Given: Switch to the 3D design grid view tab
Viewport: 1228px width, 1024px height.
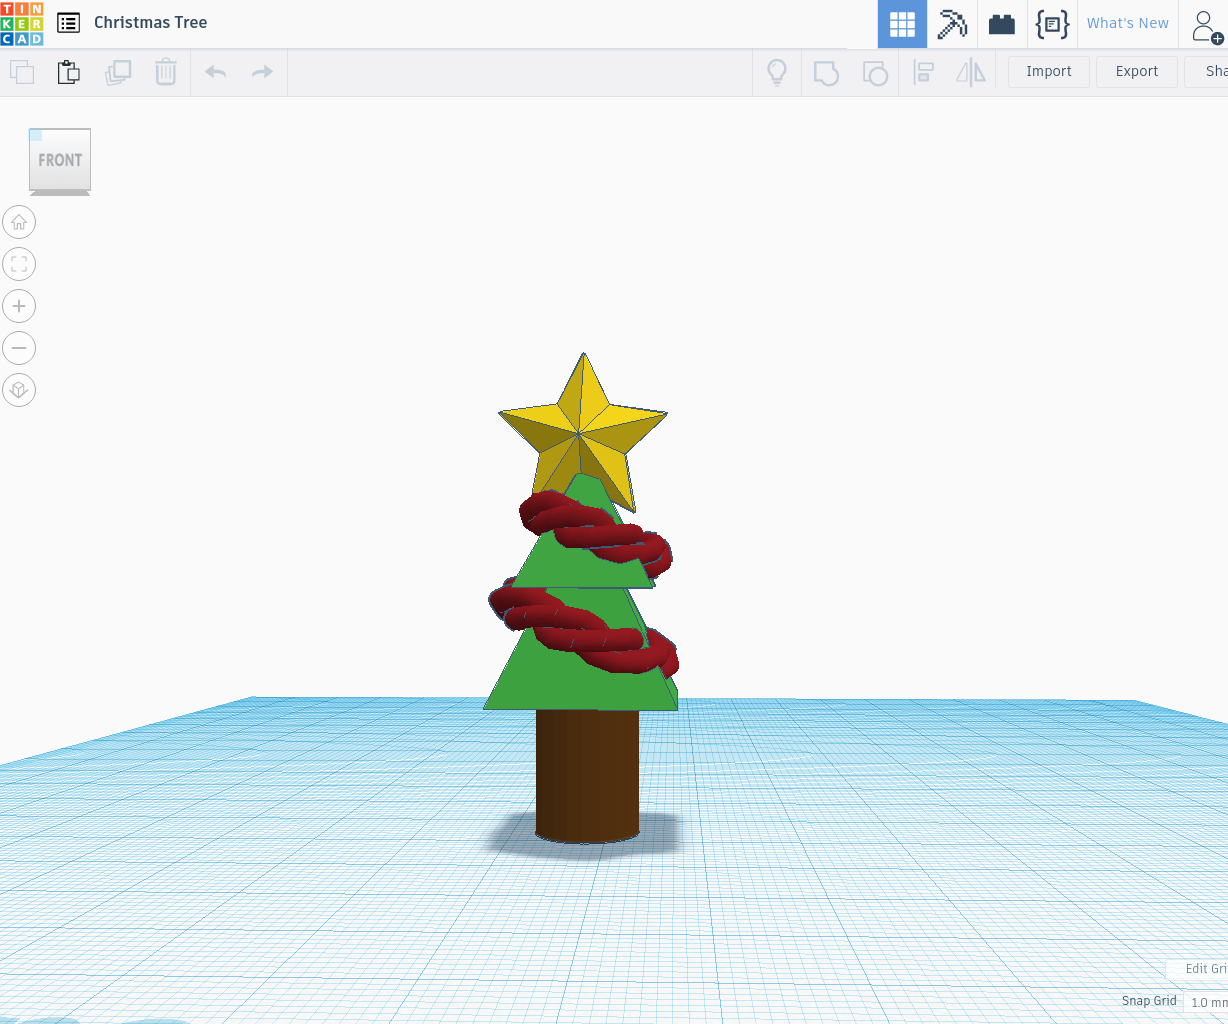Looking at the screenshot, I should coord(902,24).
